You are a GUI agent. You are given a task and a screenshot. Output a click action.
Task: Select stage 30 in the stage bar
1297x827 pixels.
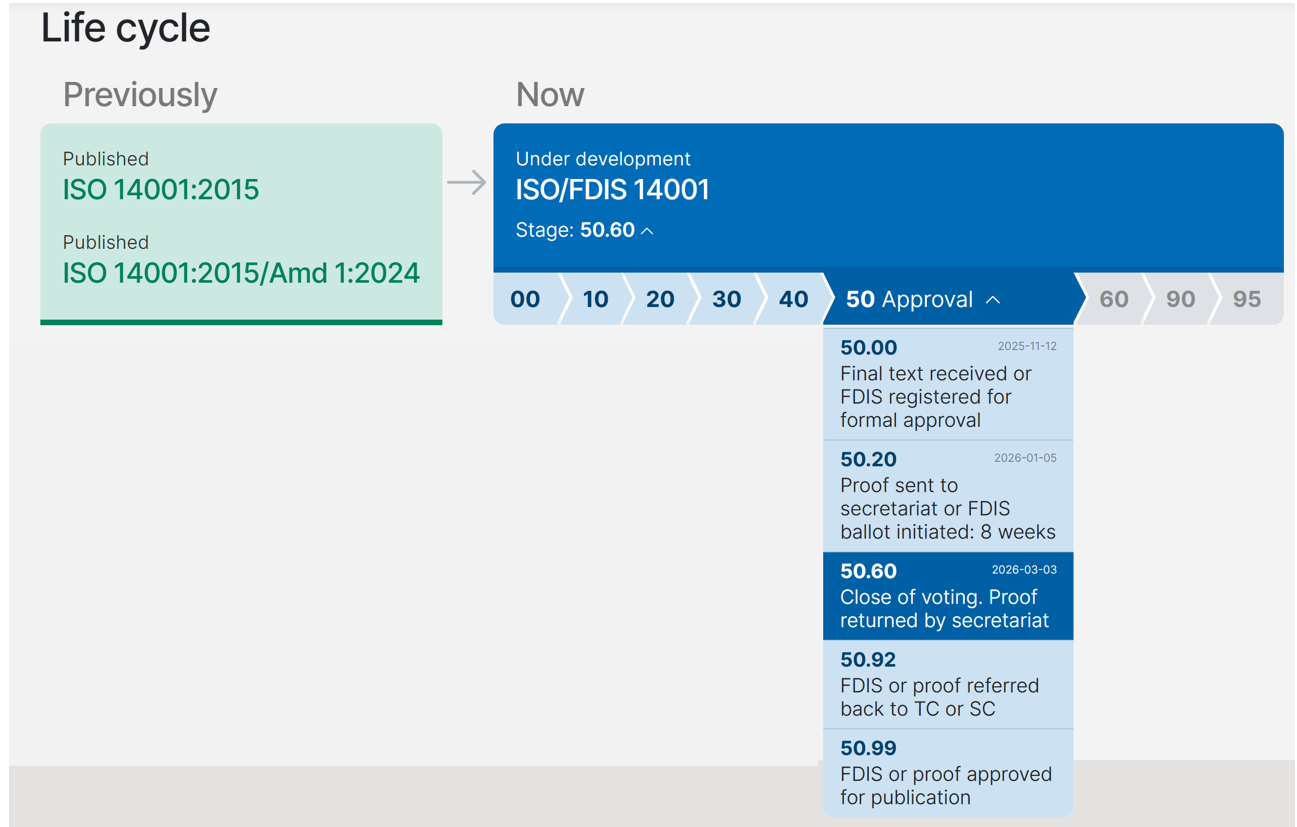[727, 299]
